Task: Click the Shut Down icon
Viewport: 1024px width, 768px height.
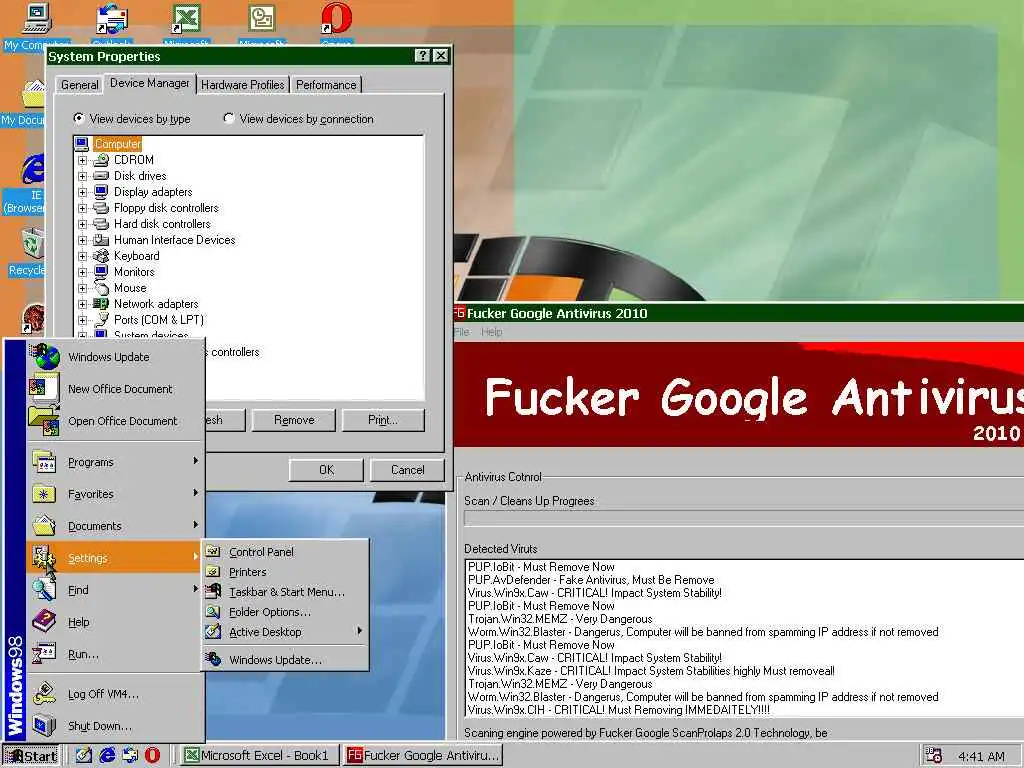Action: click(44, 726)
